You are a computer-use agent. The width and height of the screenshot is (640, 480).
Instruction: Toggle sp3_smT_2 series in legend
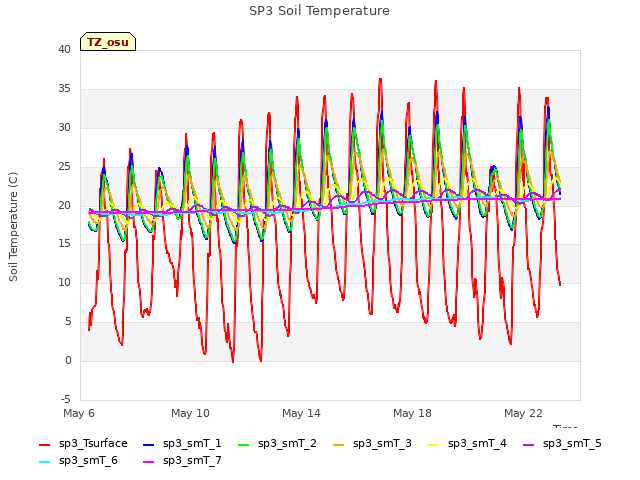(x=277, y=444)
